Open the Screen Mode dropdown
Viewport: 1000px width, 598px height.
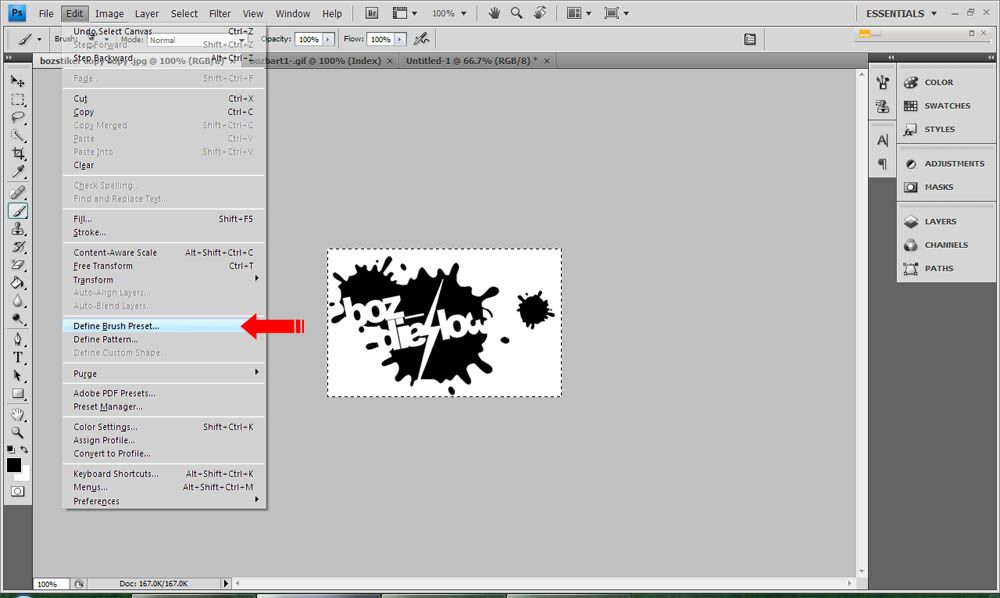point(617,13)
